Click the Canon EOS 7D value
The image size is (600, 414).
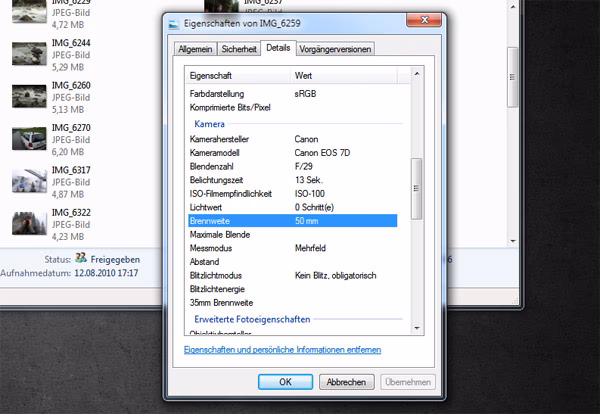[x=322, y=153]
